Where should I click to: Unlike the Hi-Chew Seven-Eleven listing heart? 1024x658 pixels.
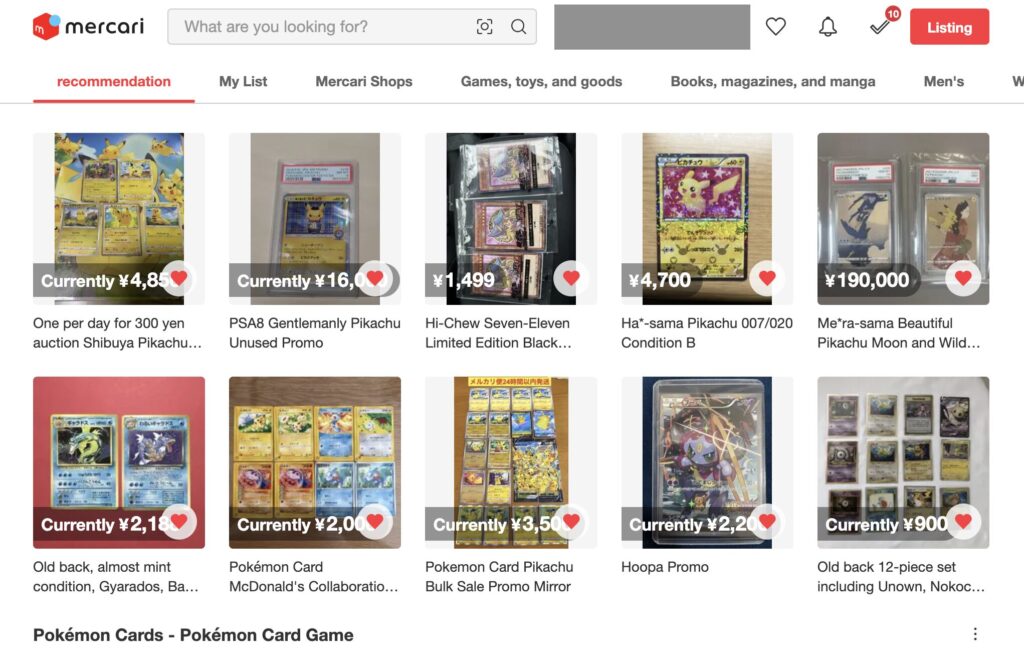coord(571,278)
